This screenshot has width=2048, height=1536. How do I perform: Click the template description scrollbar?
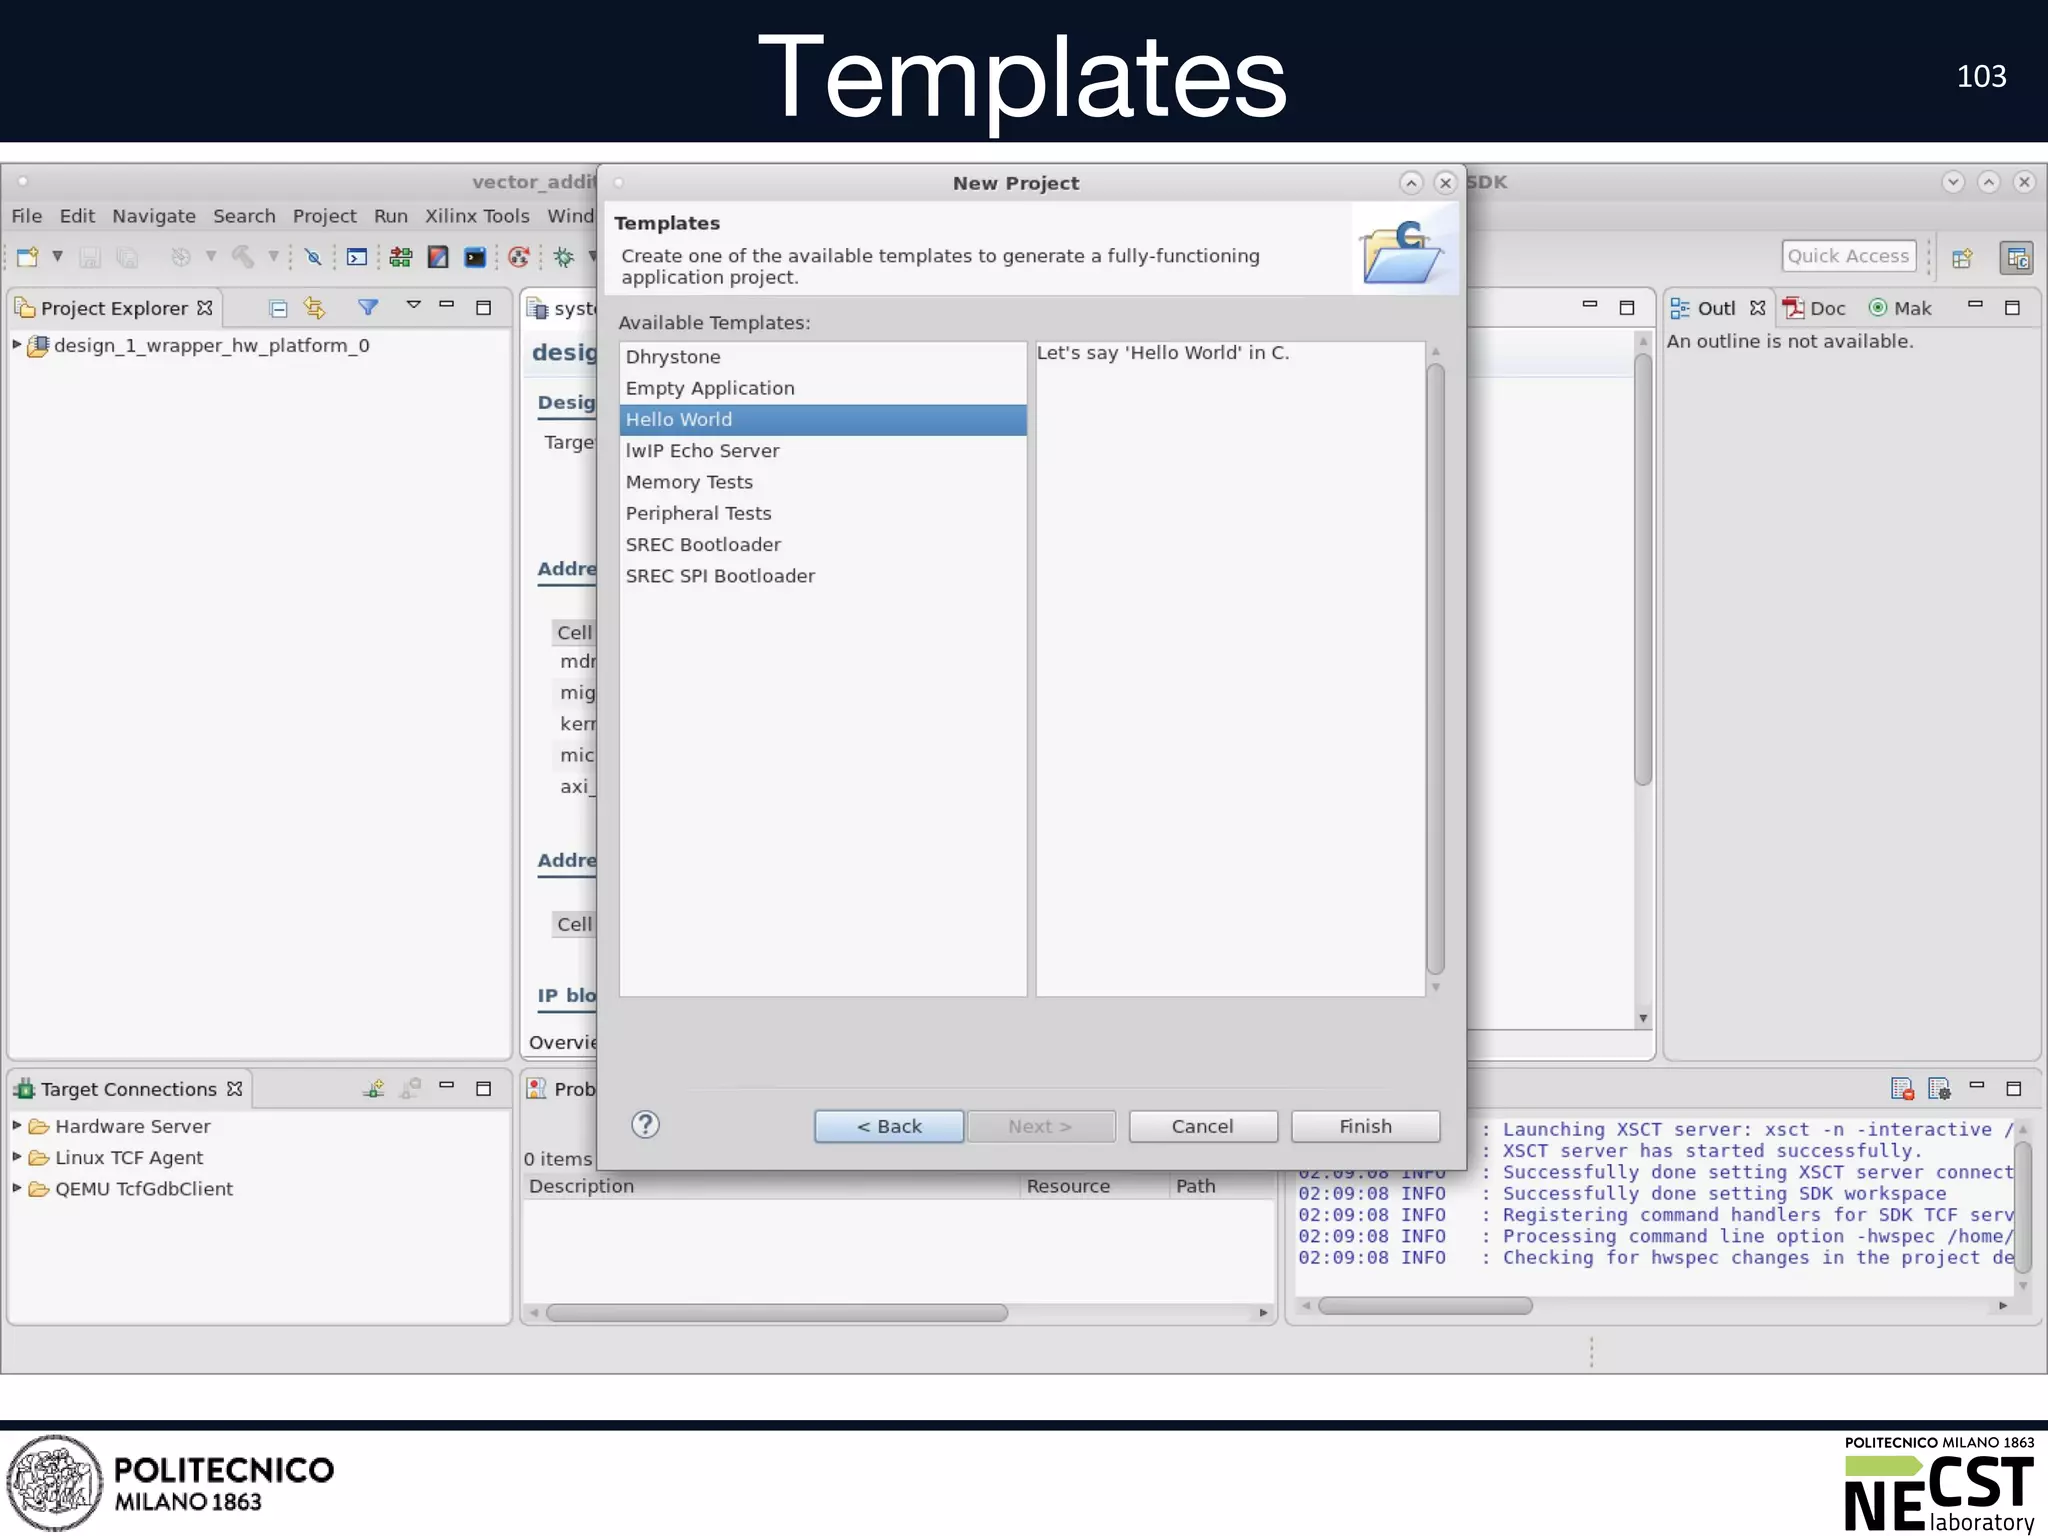(1435, 668)
